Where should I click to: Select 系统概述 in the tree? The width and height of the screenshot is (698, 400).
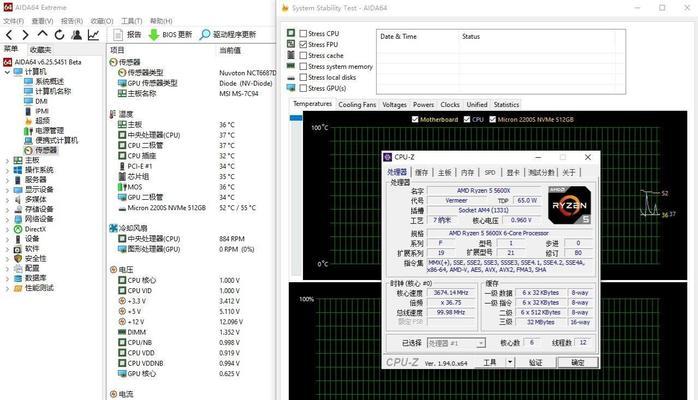(49, 81)
